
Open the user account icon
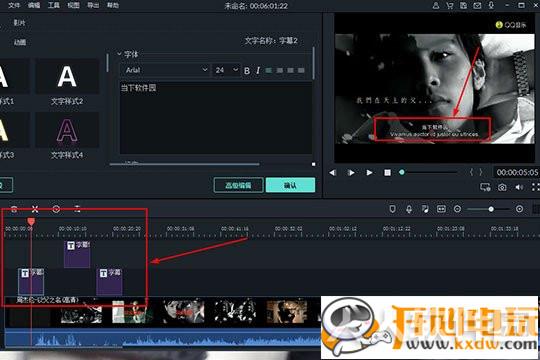[436, 5]
